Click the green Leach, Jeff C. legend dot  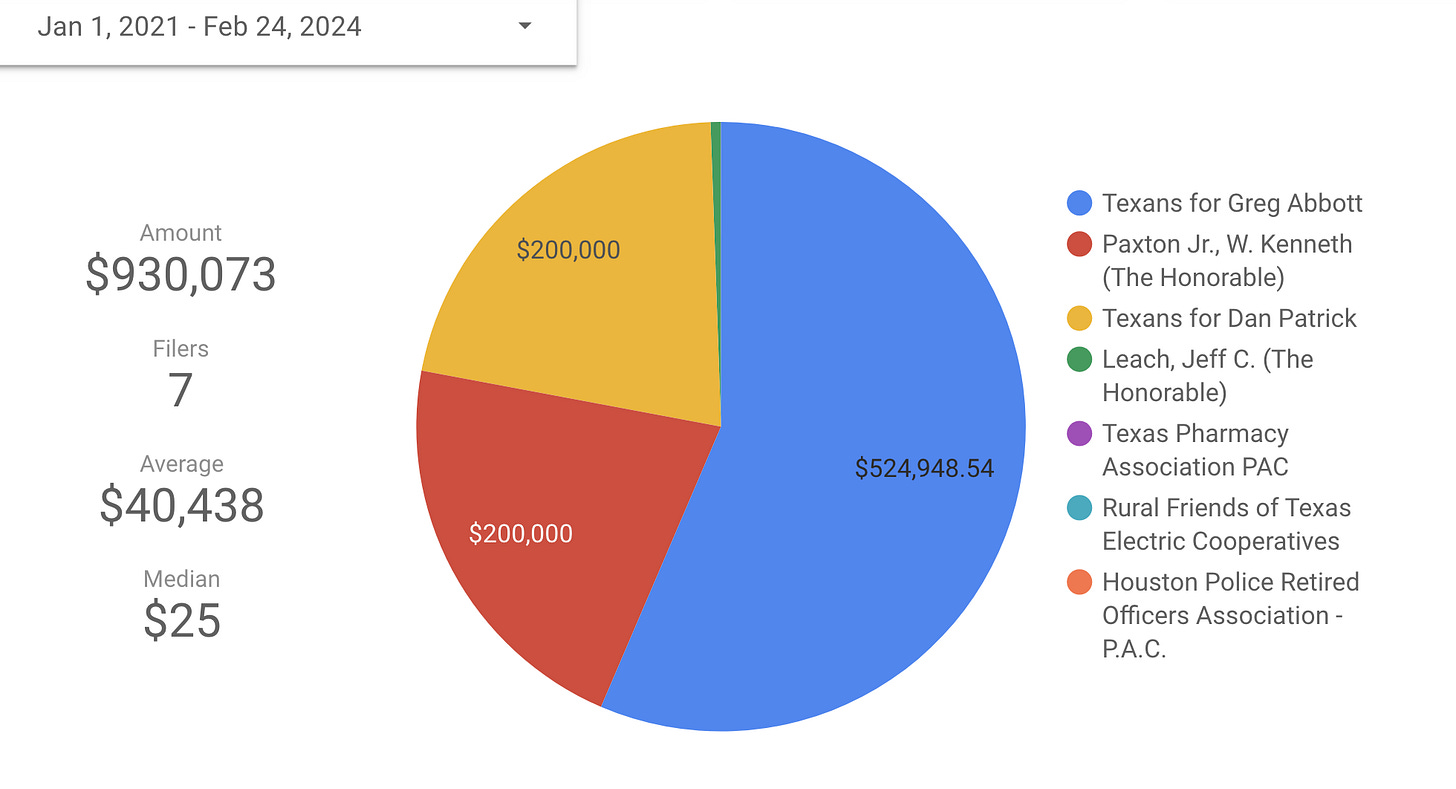click(x=1079, y=359)
